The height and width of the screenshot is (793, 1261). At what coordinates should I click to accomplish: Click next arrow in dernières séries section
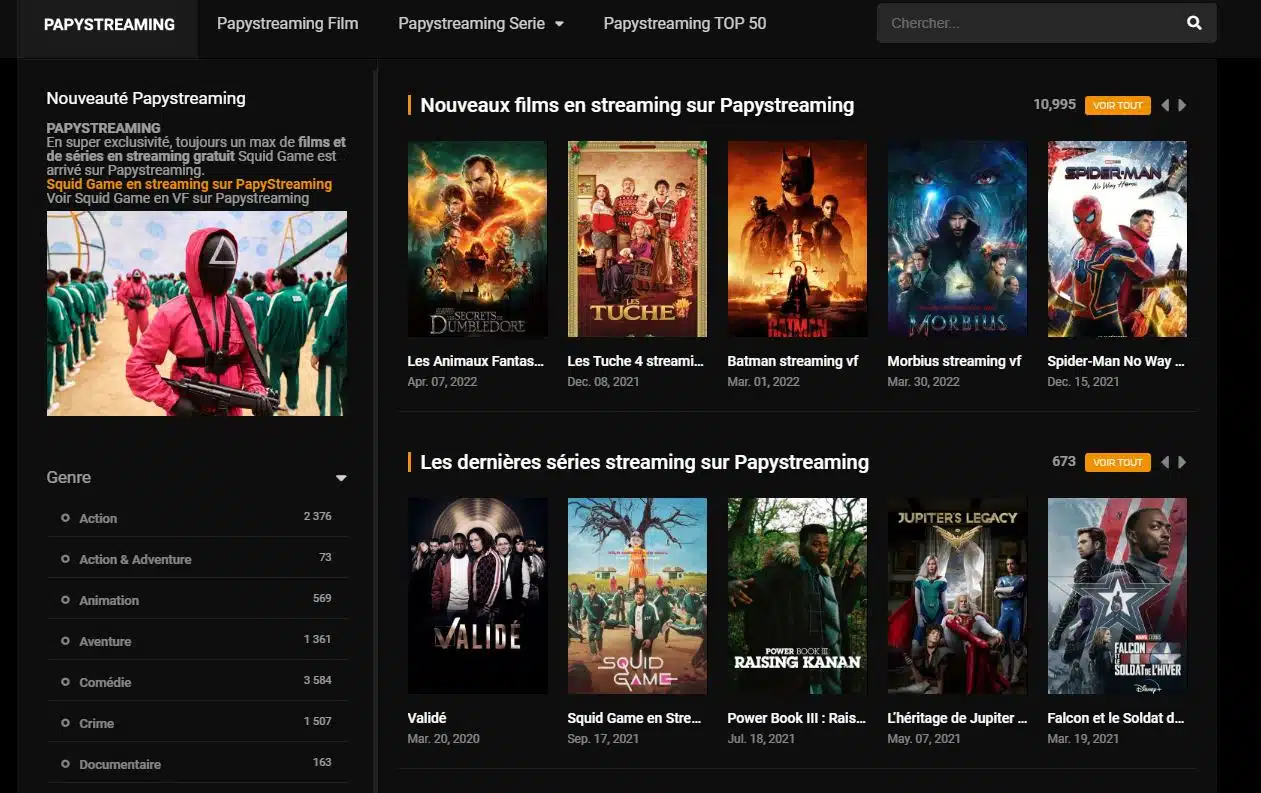[x=1182, y=462]
